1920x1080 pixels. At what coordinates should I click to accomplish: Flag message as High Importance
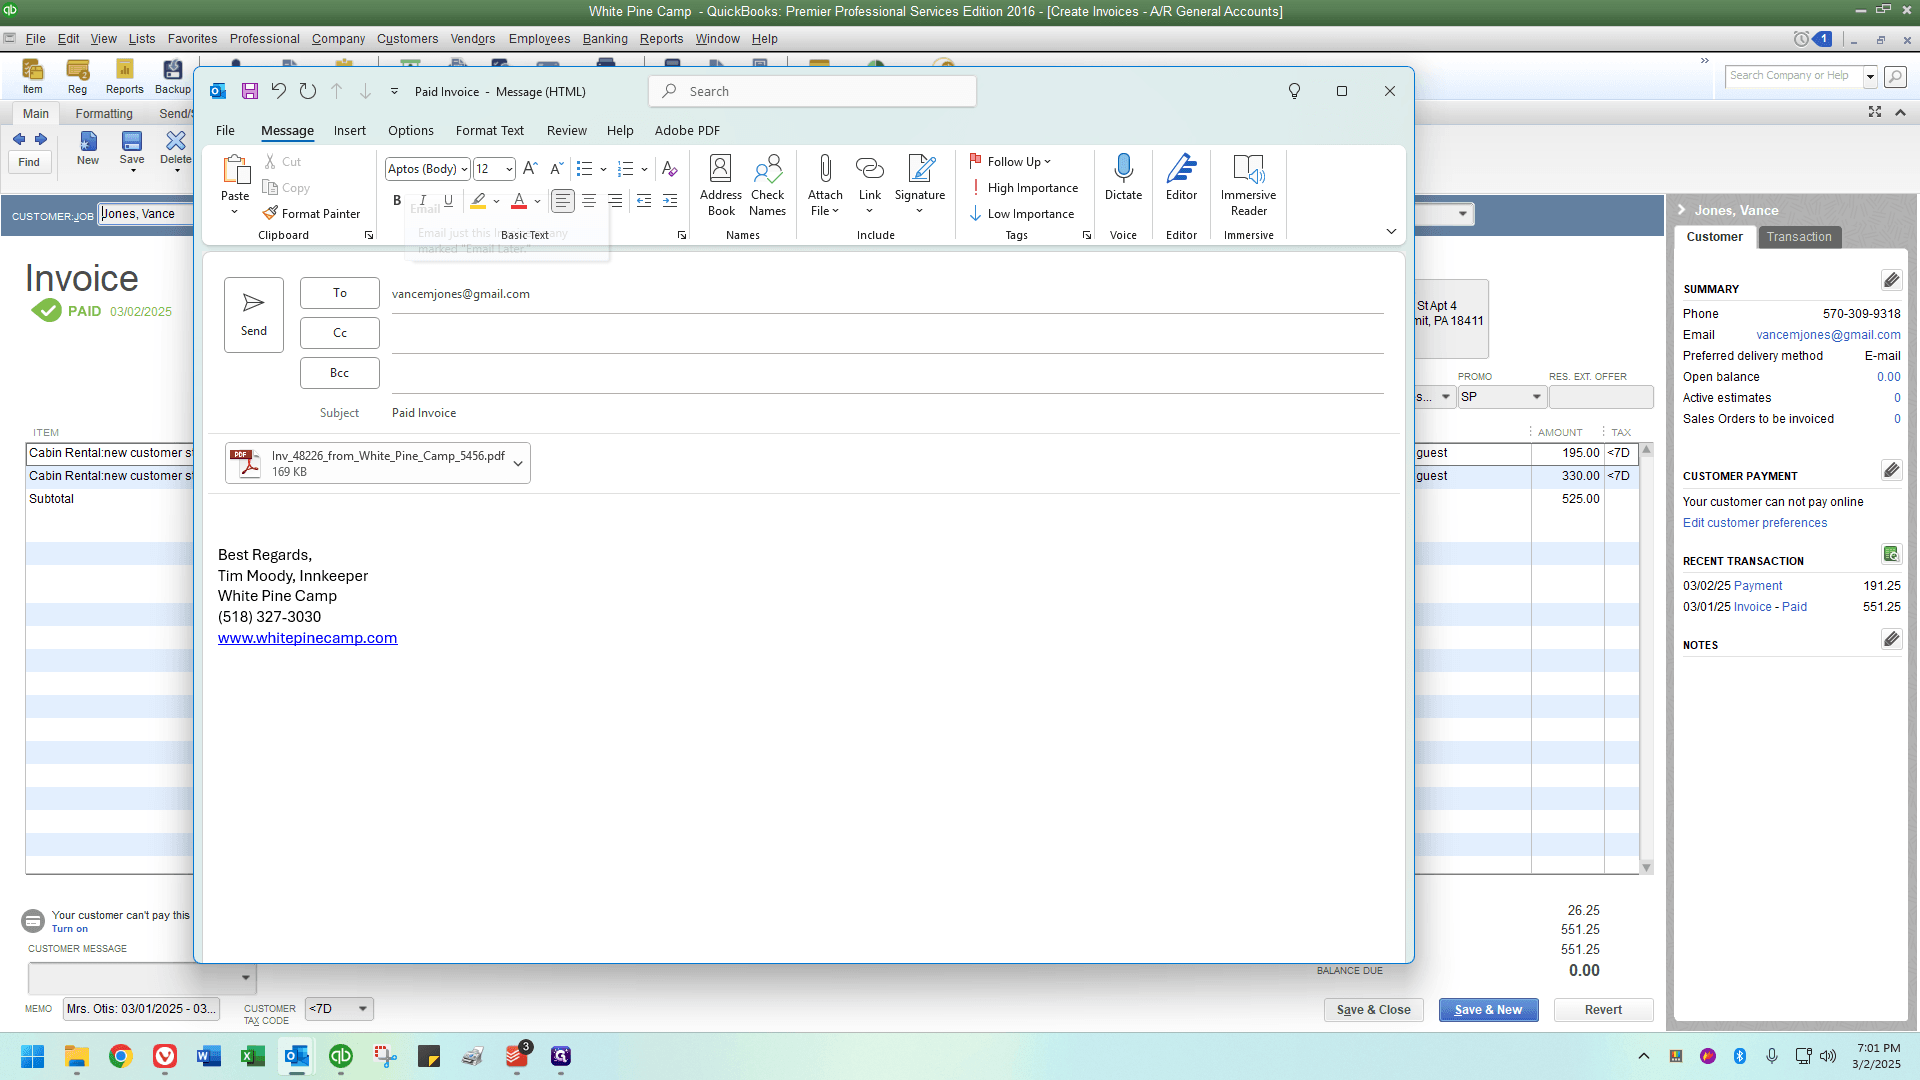point(1024,188)
